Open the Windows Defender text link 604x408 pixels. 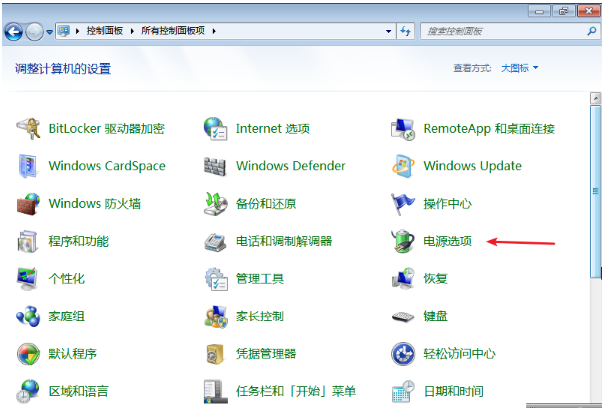point(290,166)
